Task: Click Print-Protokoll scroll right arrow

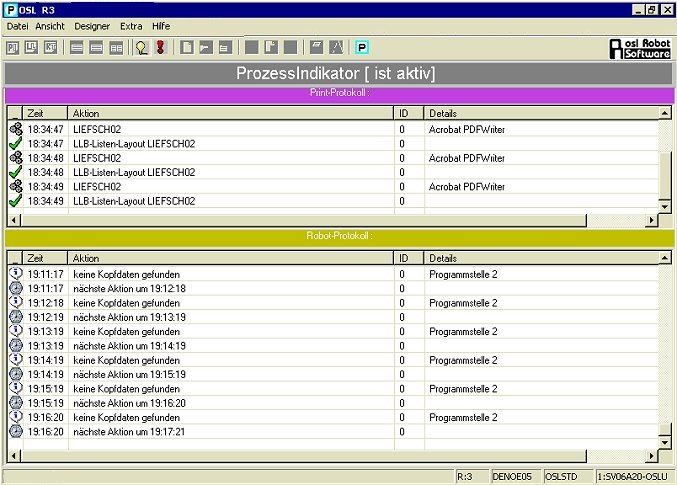Action: pyautogui.click(x=652, y=220)
